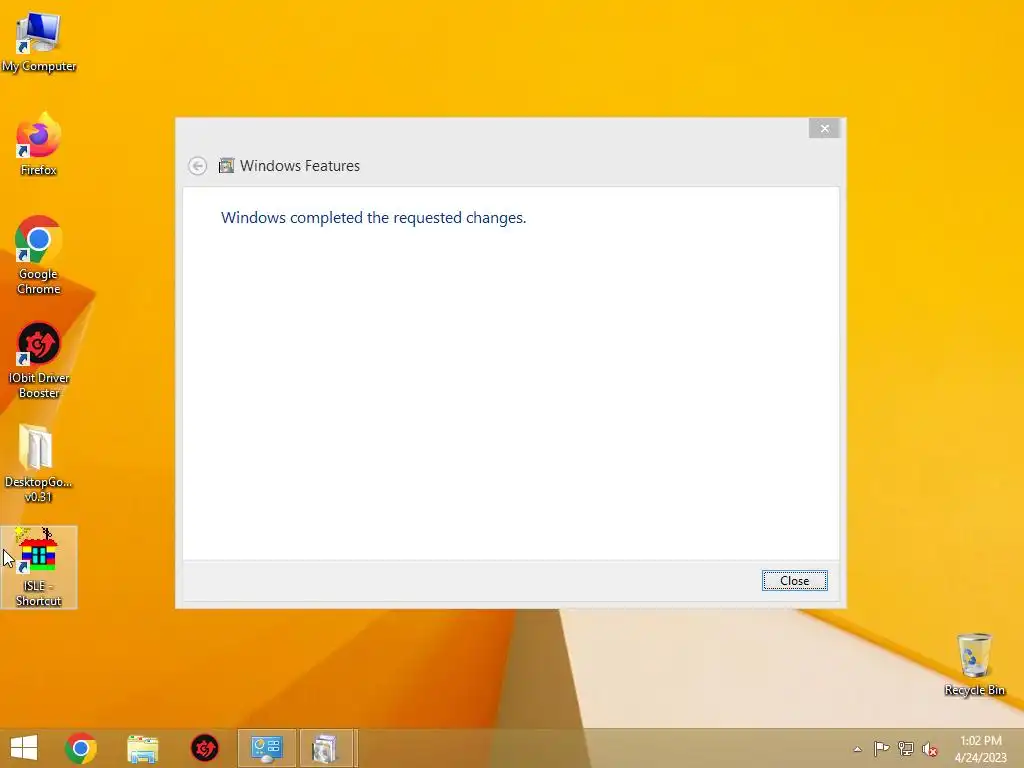Switch to Control Panel taskbar button

266,748
